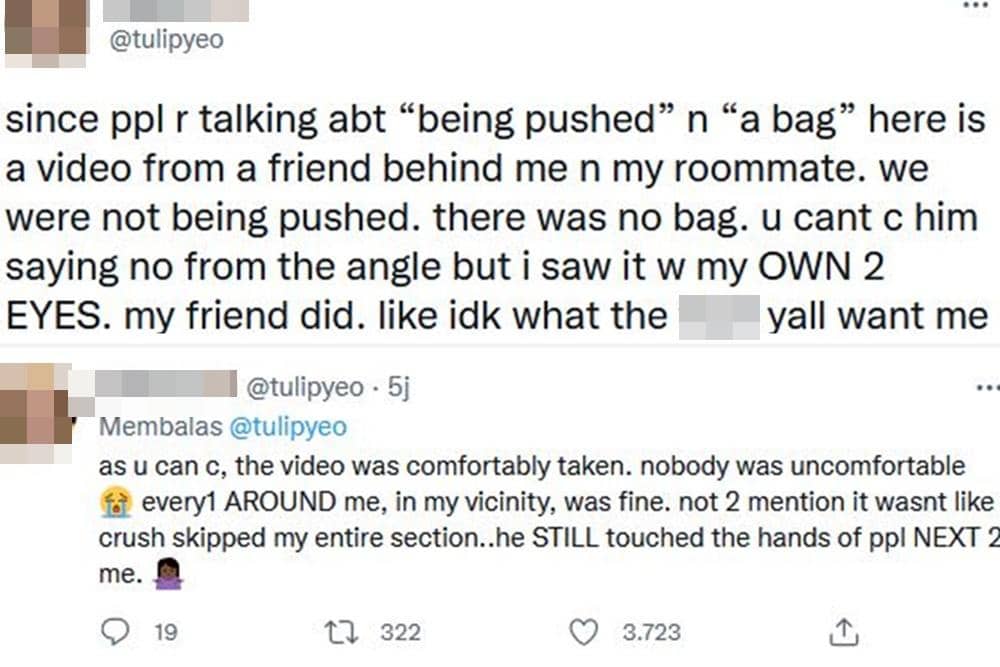Click the @tulipyeo handle under the top name
The height and width of the screenshot is (667, 1000).
(x=166, y=40)
